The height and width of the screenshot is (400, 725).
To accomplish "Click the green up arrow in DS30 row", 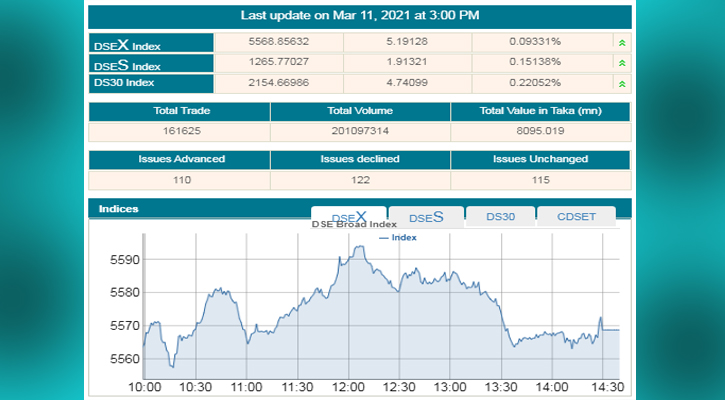I will click(x=622, y=85).
